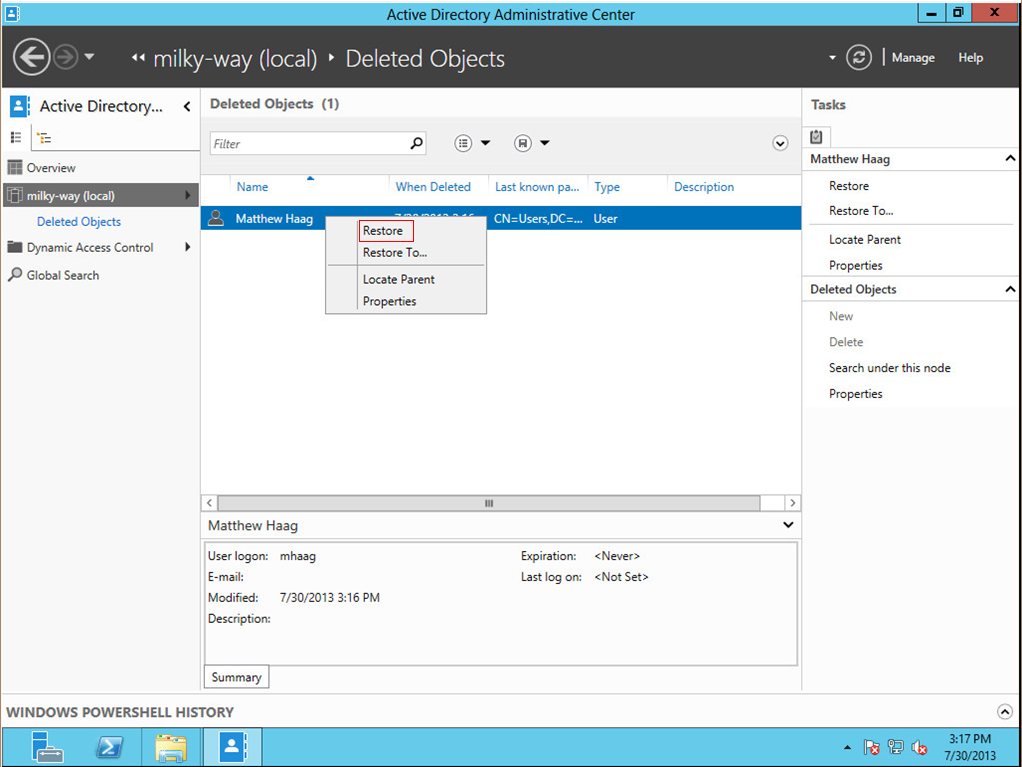Expand the milky-way (local) arrow

click(188, 195)
